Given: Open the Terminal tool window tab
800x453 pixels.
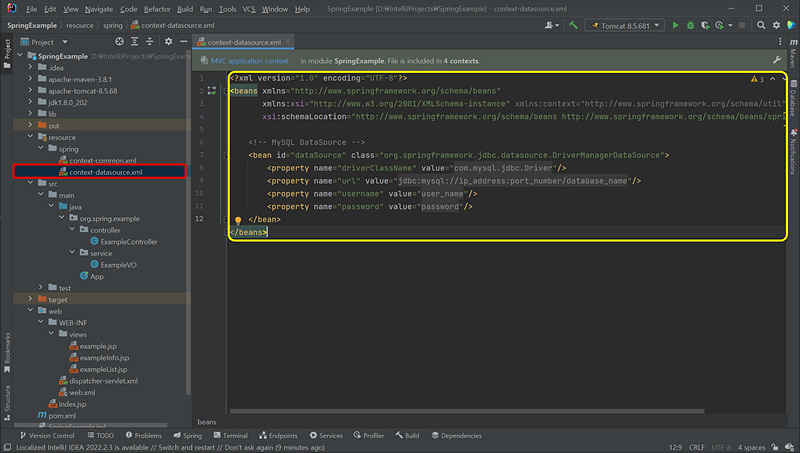Looking at the screenshot, I should (x=231, y=435).
